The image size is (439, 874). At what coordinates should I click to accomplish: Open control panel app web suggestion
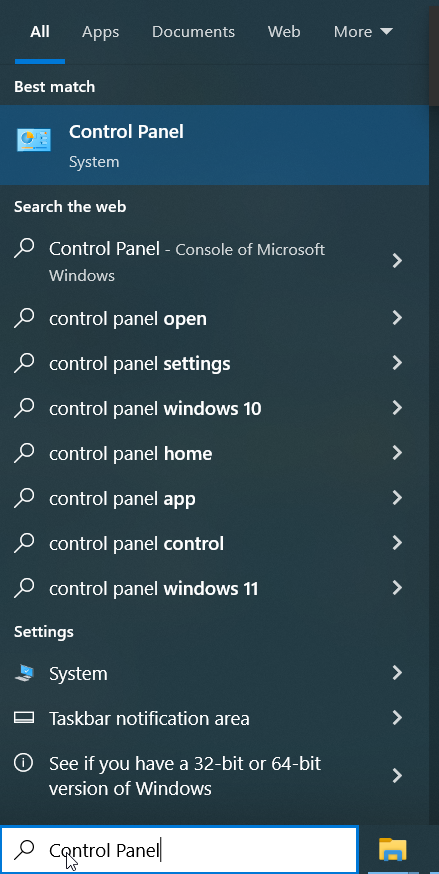[x=214, y=498]
